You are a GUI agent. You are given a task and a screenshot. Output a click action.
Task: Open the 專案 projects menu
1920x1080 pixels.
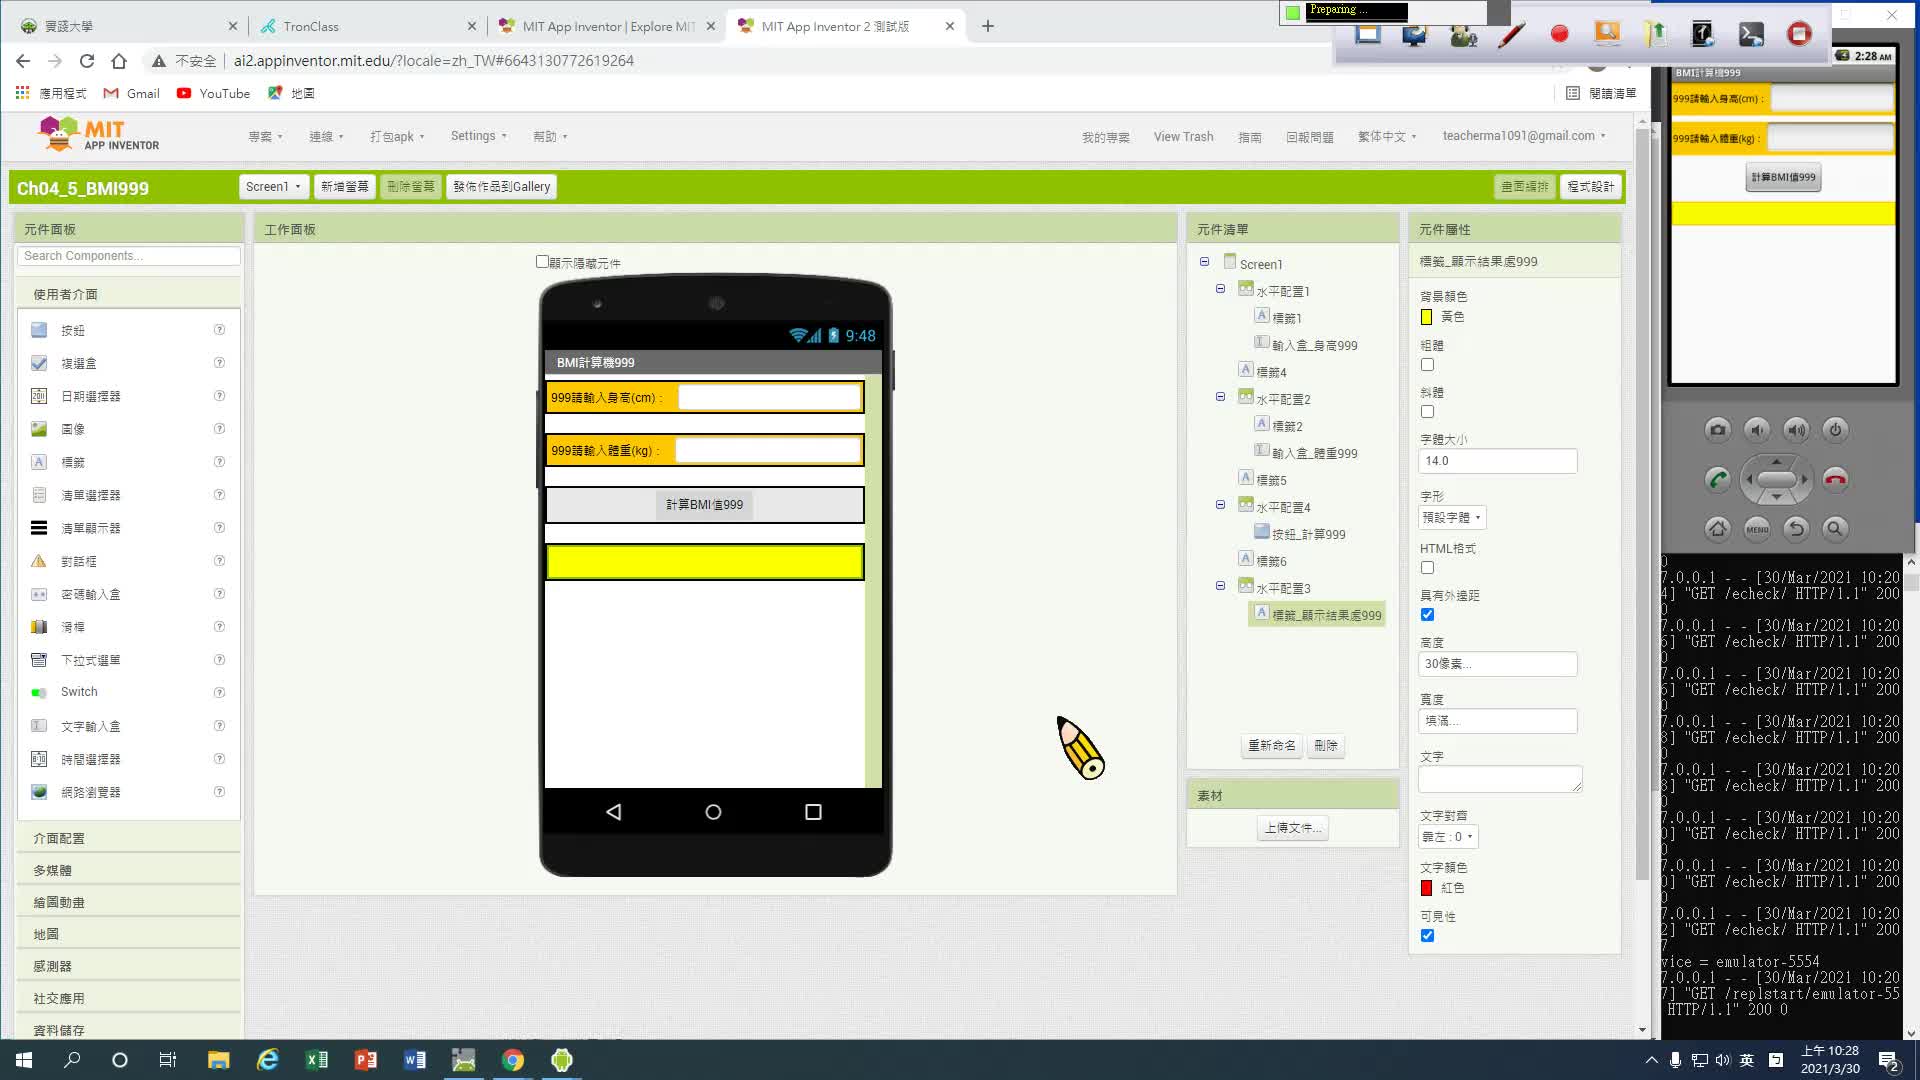(x=265, y=137)
